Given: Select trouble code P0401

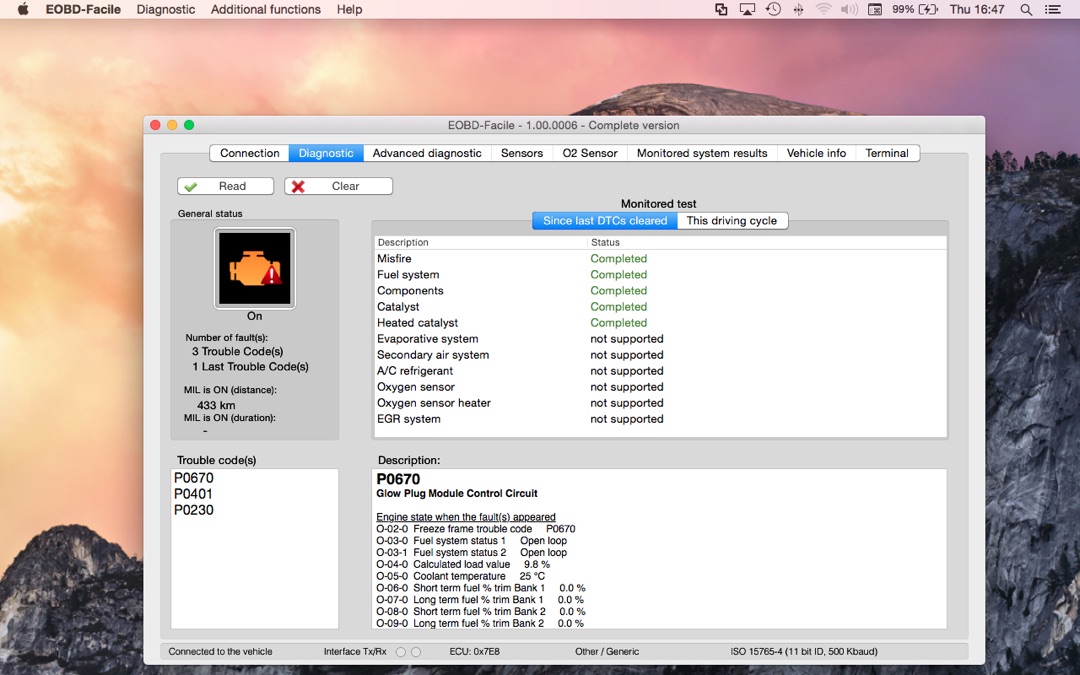Looking at the screenshot, I should 194,494.
